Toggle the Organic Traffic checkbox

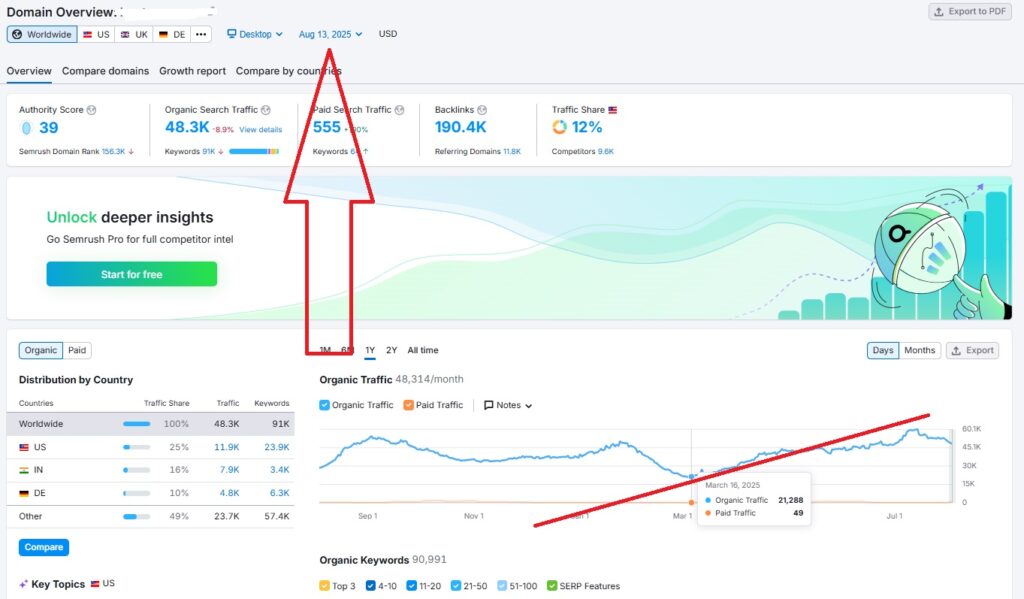(x=325, y=405)
